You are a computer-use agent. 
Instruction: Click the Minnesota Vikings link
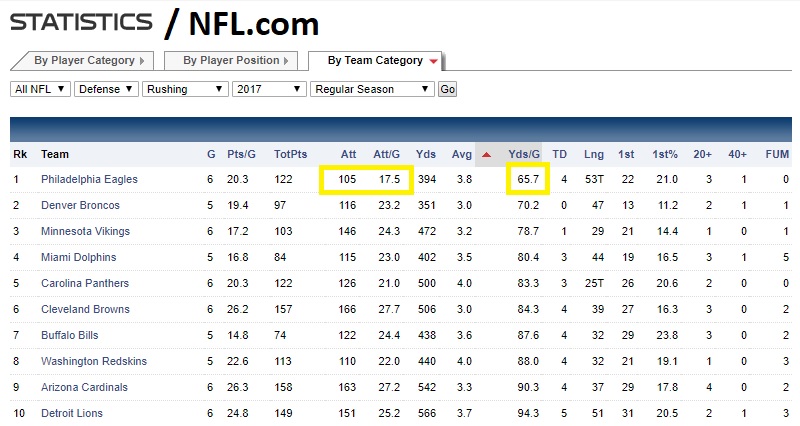[x=85, y=231]
